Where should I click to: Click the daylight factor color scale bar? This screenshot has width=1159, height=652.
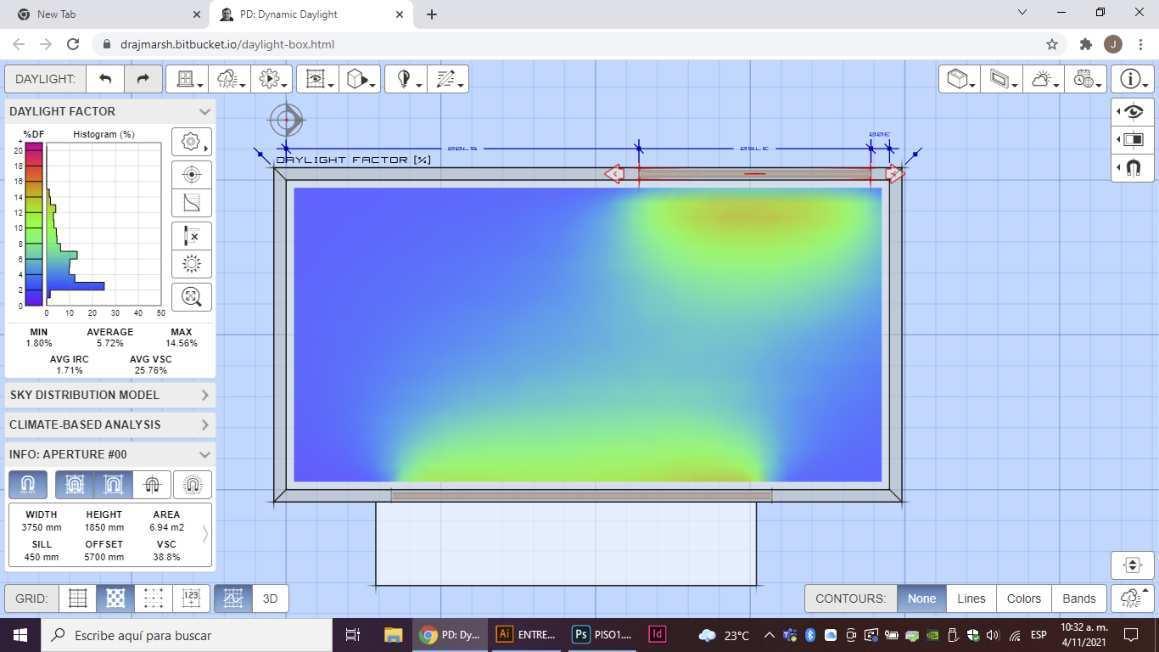[x=33, y=224]
